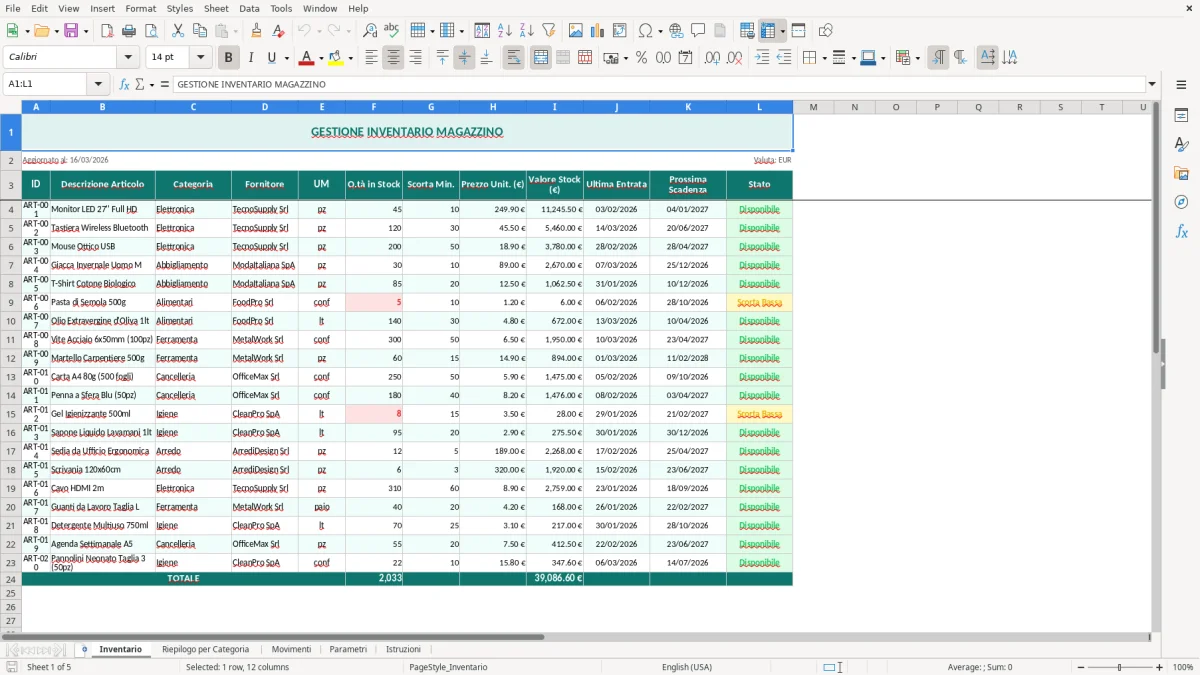Run the spelling check icon
The height and width of the screenshot is (675, 1200).
pyautogui.click(x=391, y=31)
